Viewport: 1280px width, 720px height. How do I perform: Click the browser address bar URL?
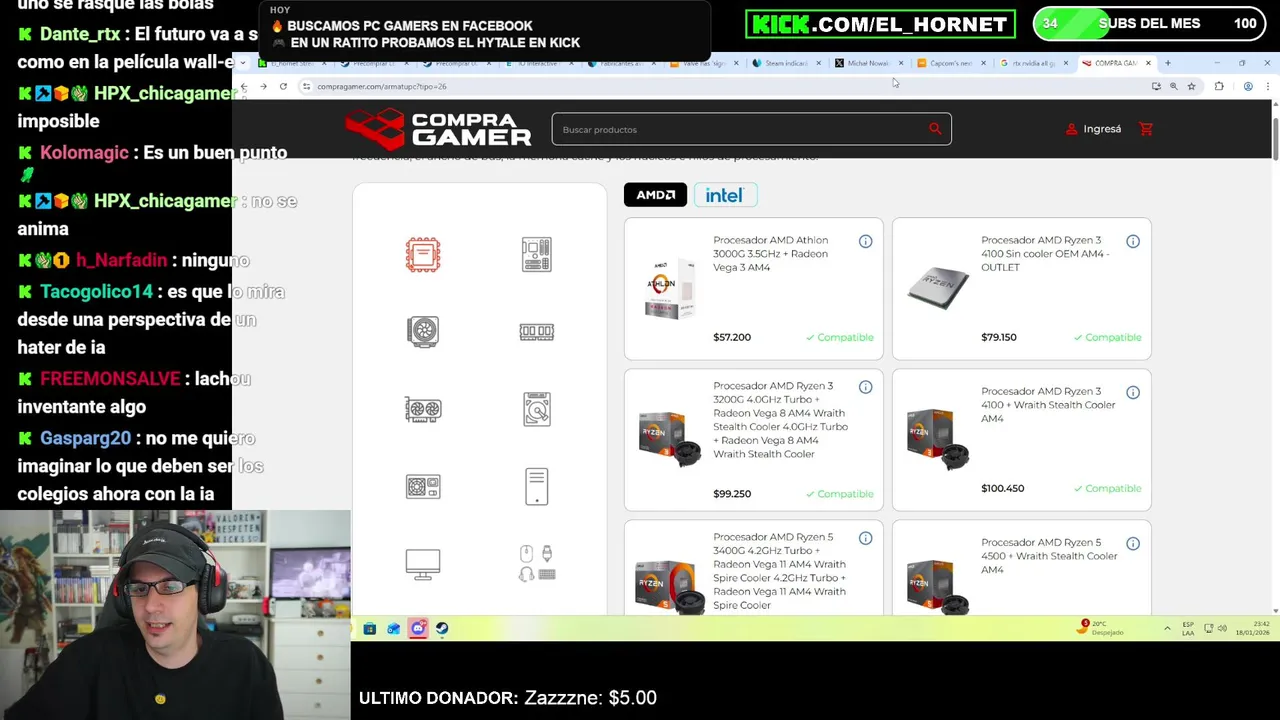tap(382, 87)
